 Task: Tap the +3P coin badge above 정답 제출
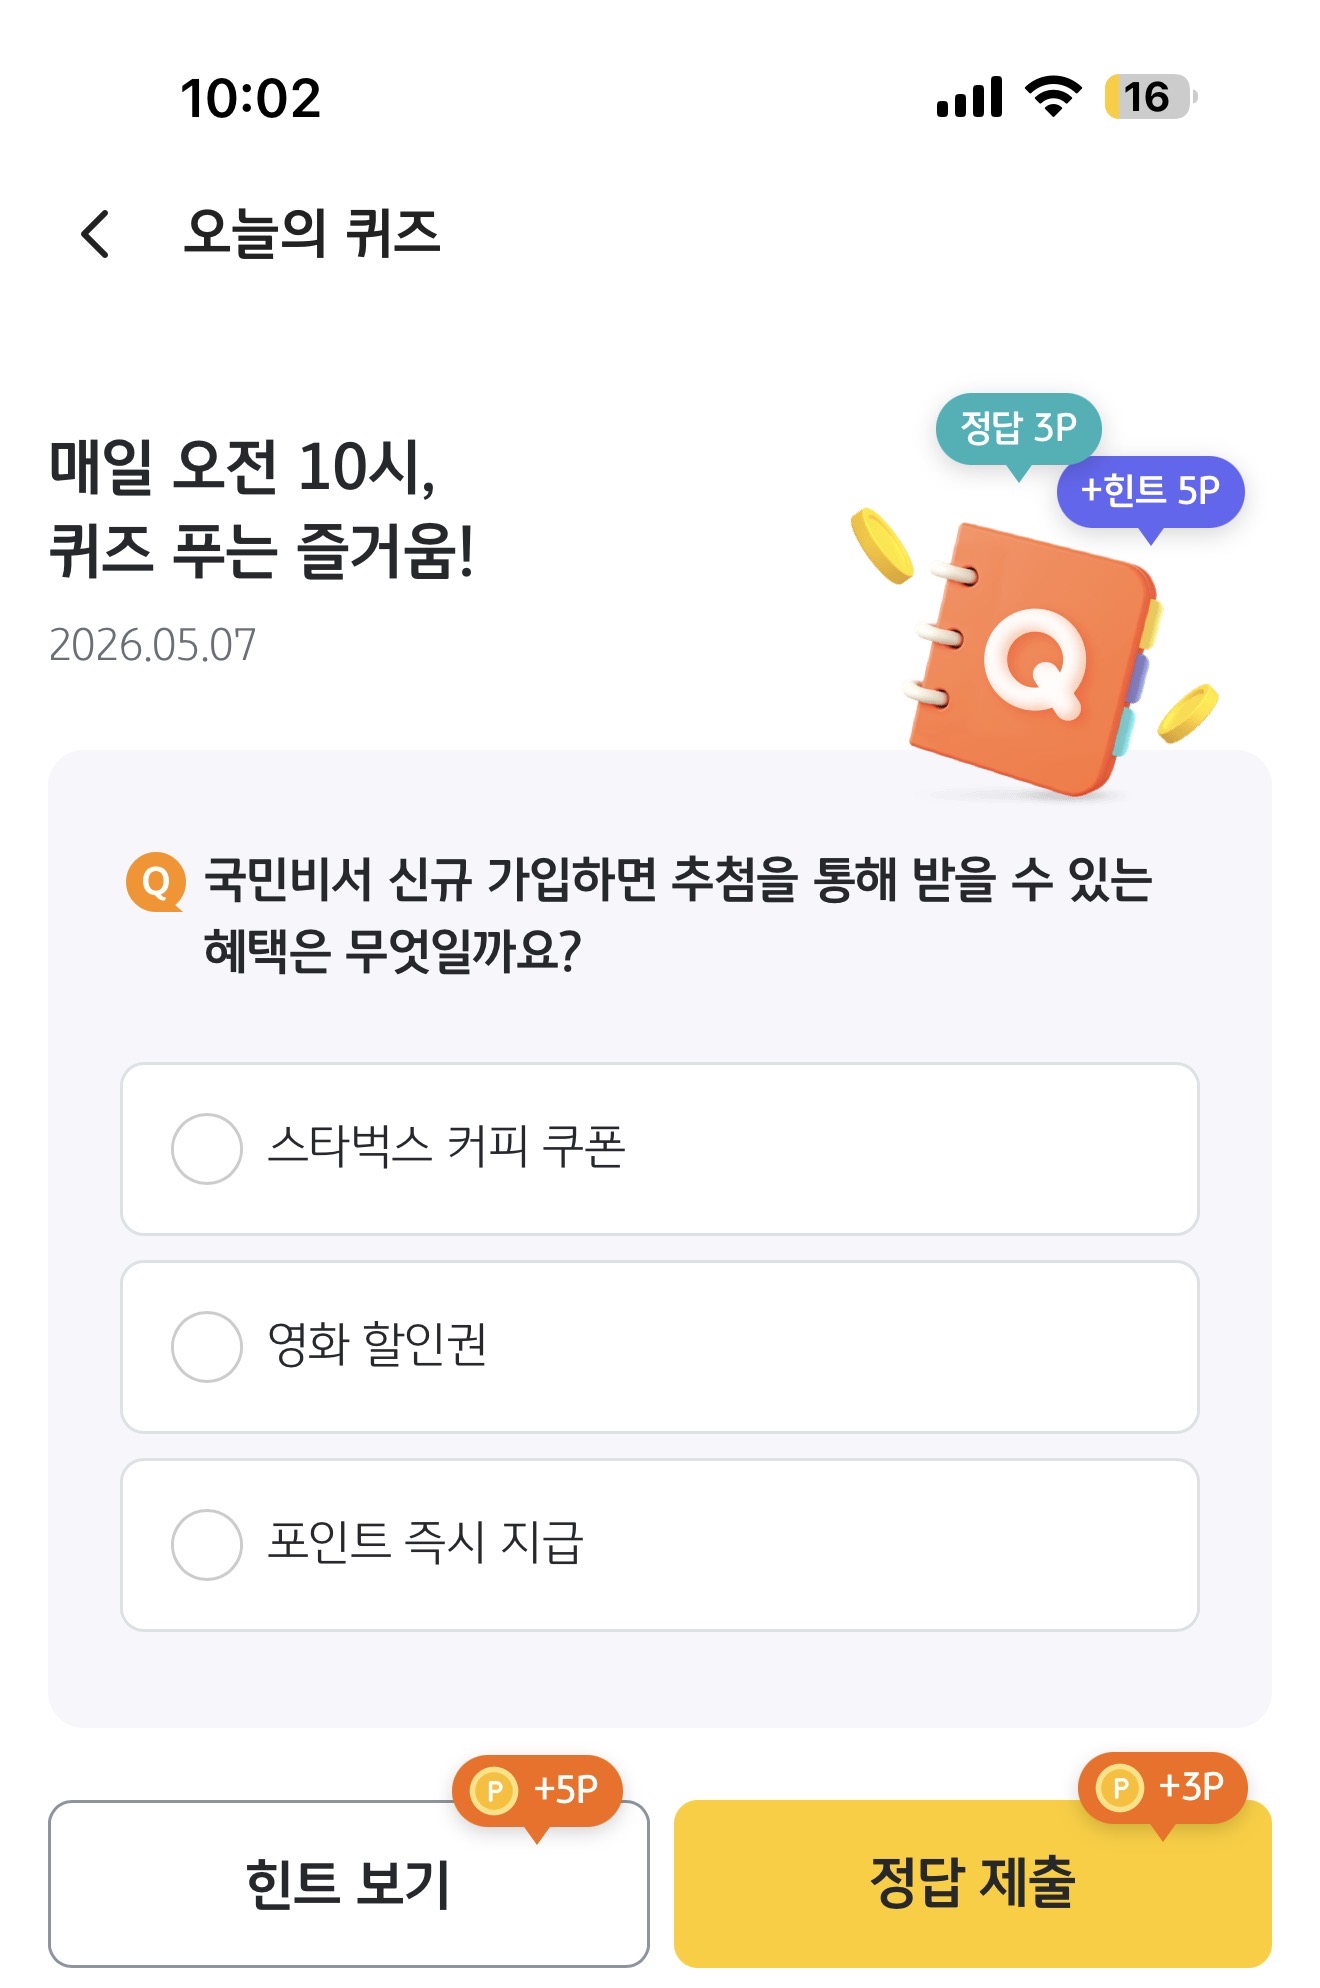(x=1162, y=1788)
